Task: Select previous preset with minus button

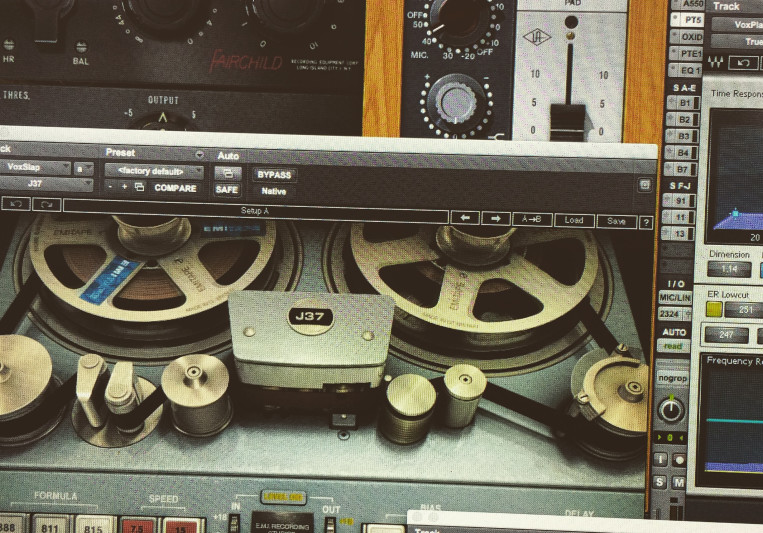Action: (110, 186)
